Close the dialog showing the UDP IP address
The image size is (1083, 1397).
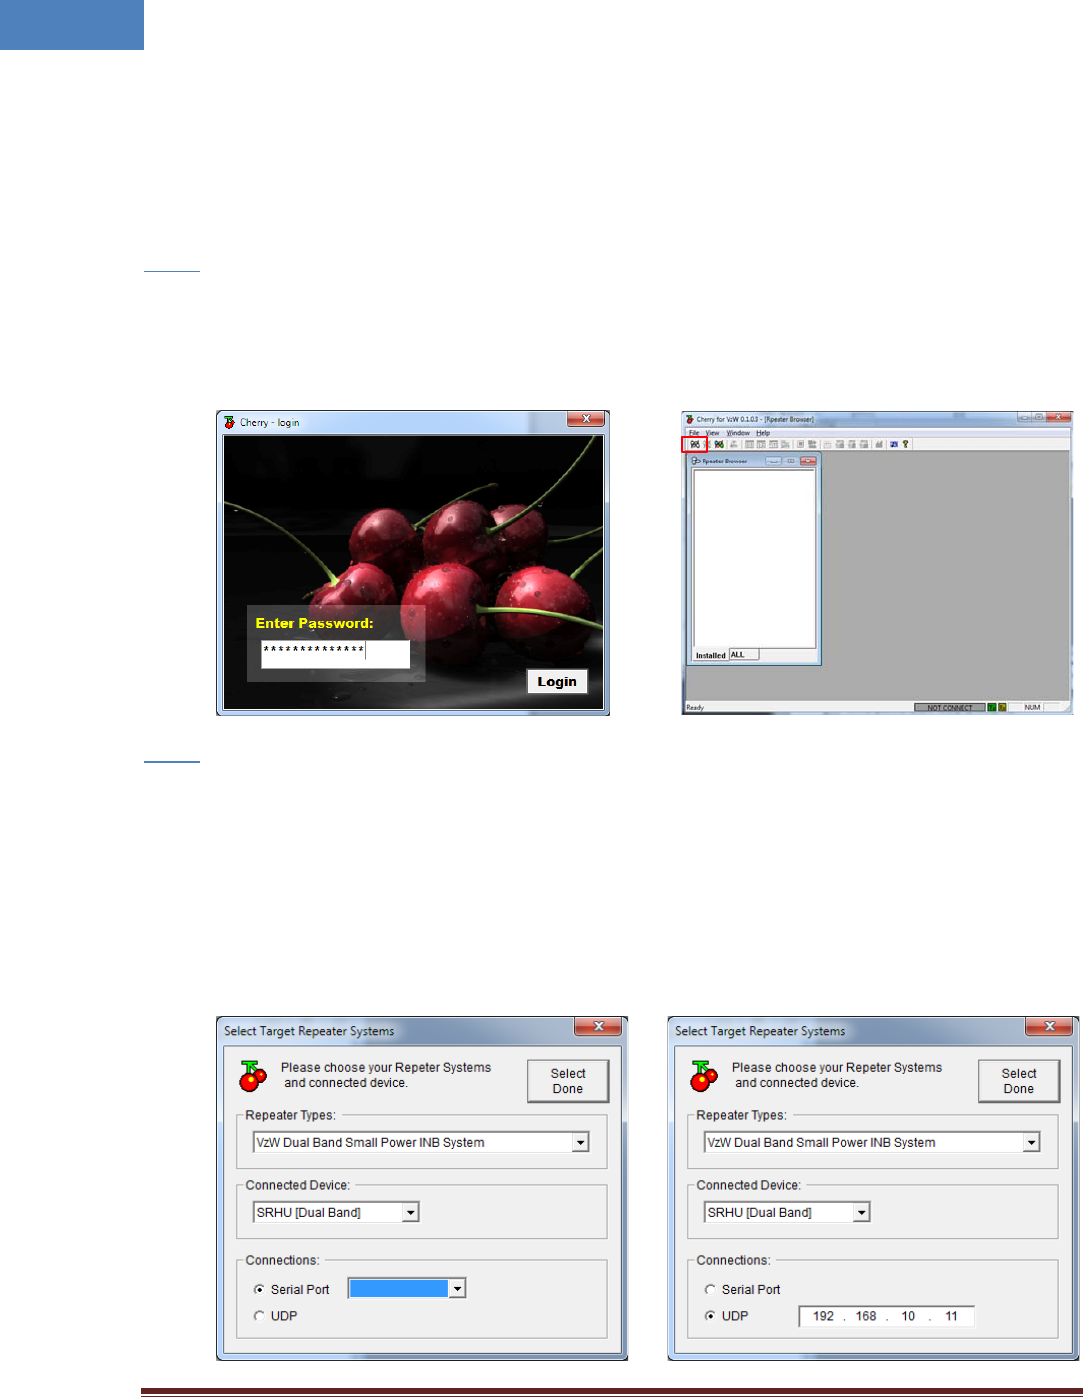point(1050,1026)
